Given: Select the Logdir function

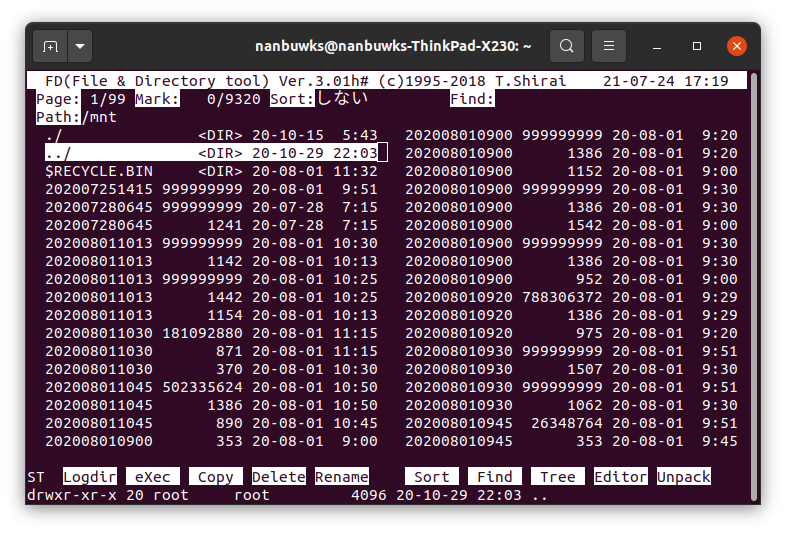Looking at the screenshot, I should click(x=90, y=476).
